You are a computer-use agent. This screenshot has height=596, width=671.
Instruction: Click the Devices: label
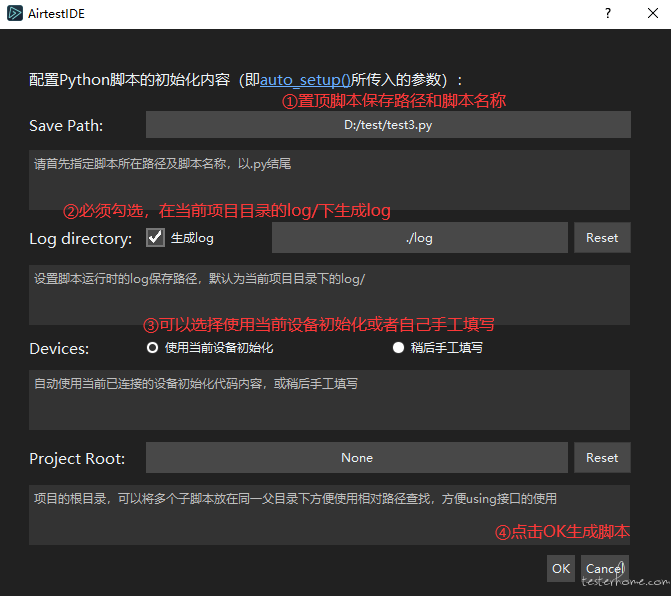coord(59,349)
